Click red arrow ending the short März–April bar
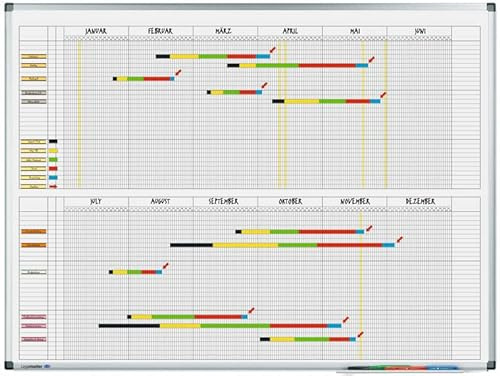The width and height of the screenshot is (500, 376). [x=264, y=86]
